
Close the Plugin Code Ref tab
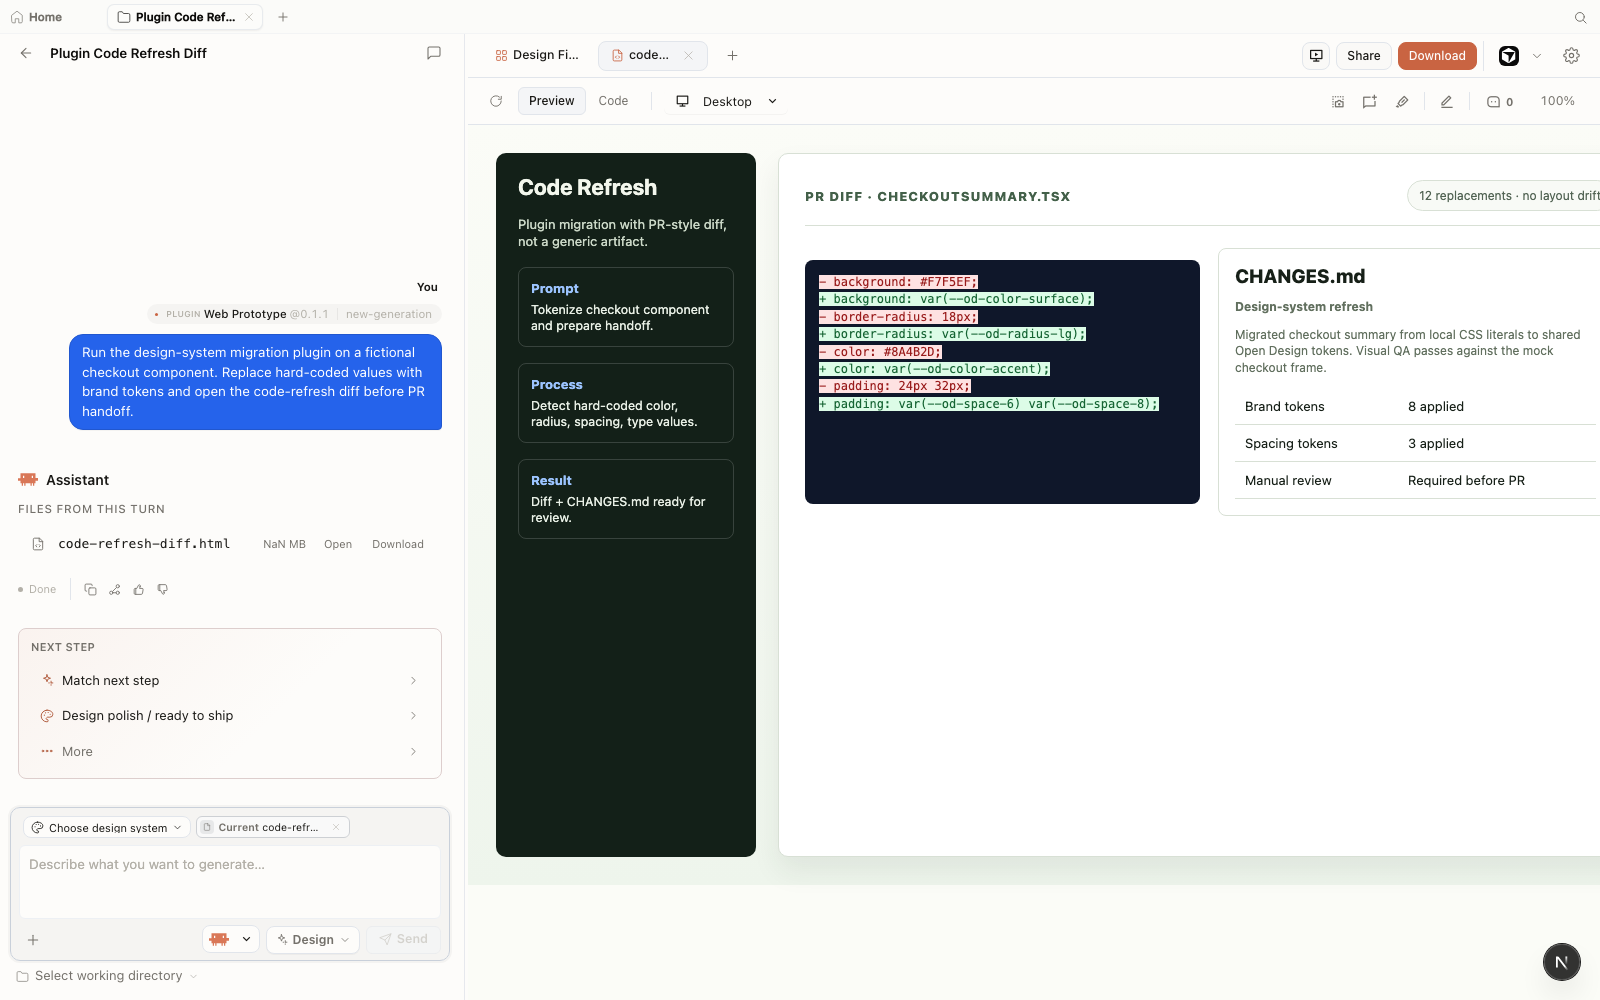tap(249, 17)
